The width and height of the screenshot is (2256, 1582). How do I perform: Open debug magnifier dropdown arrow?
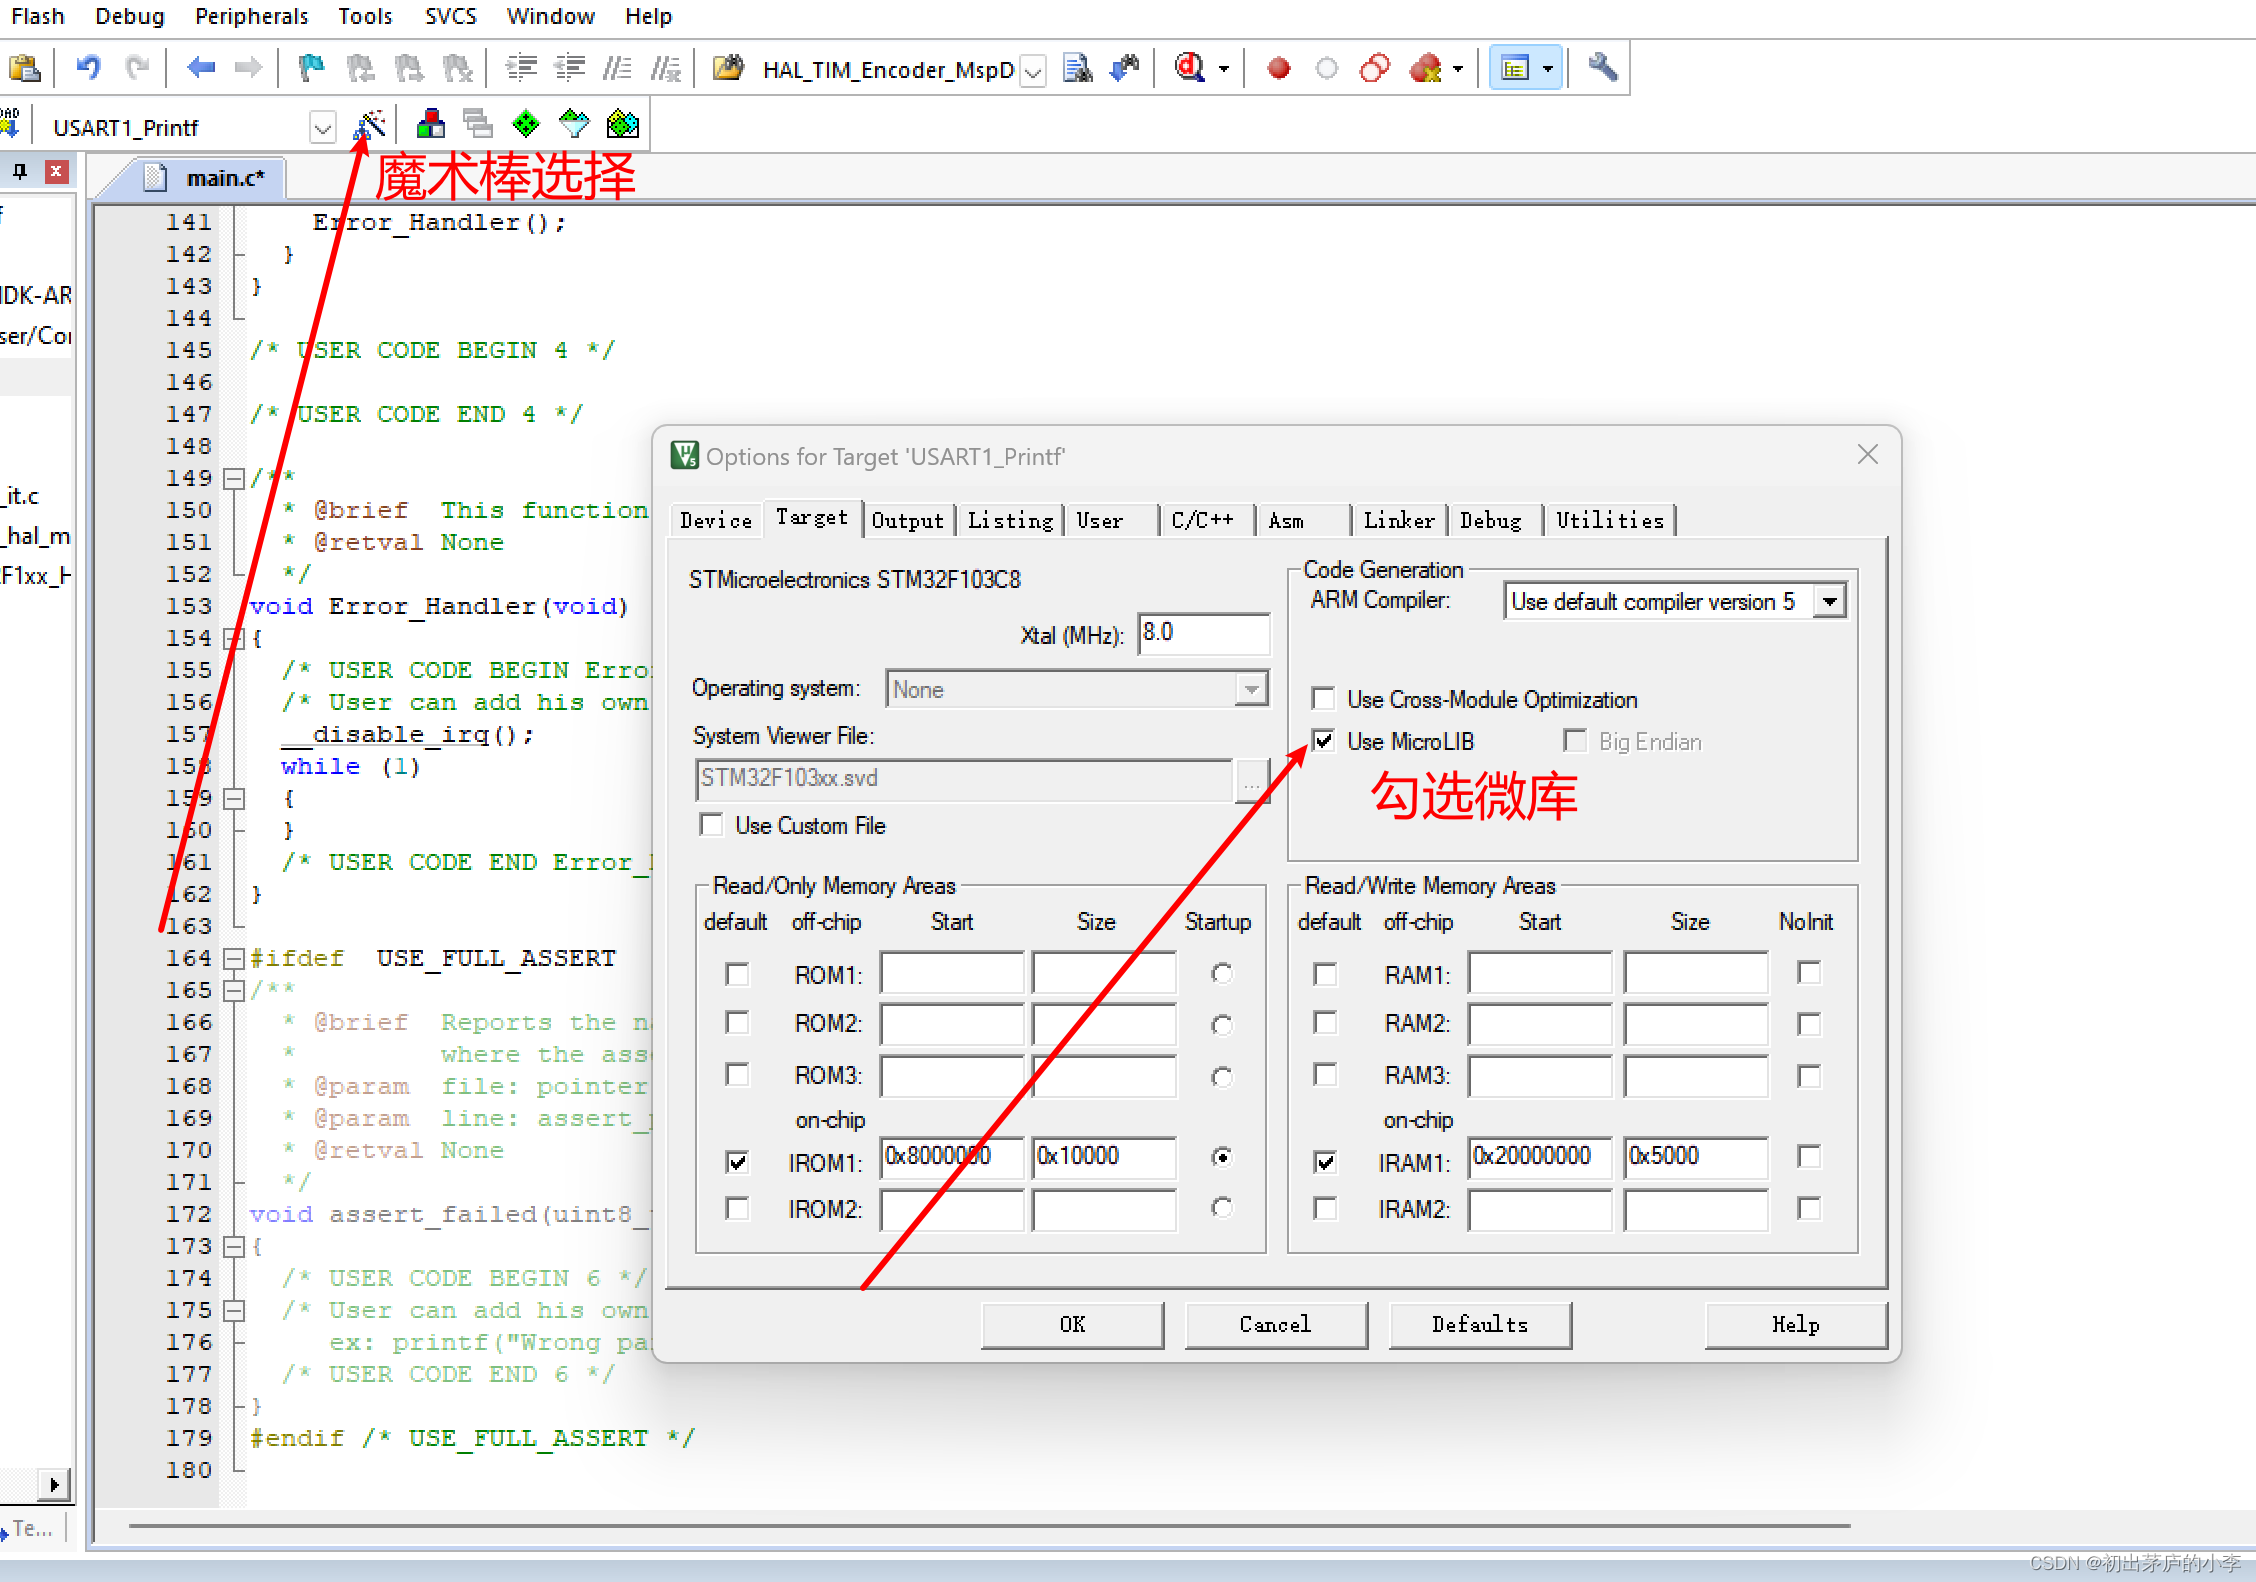click(1222, 68)
